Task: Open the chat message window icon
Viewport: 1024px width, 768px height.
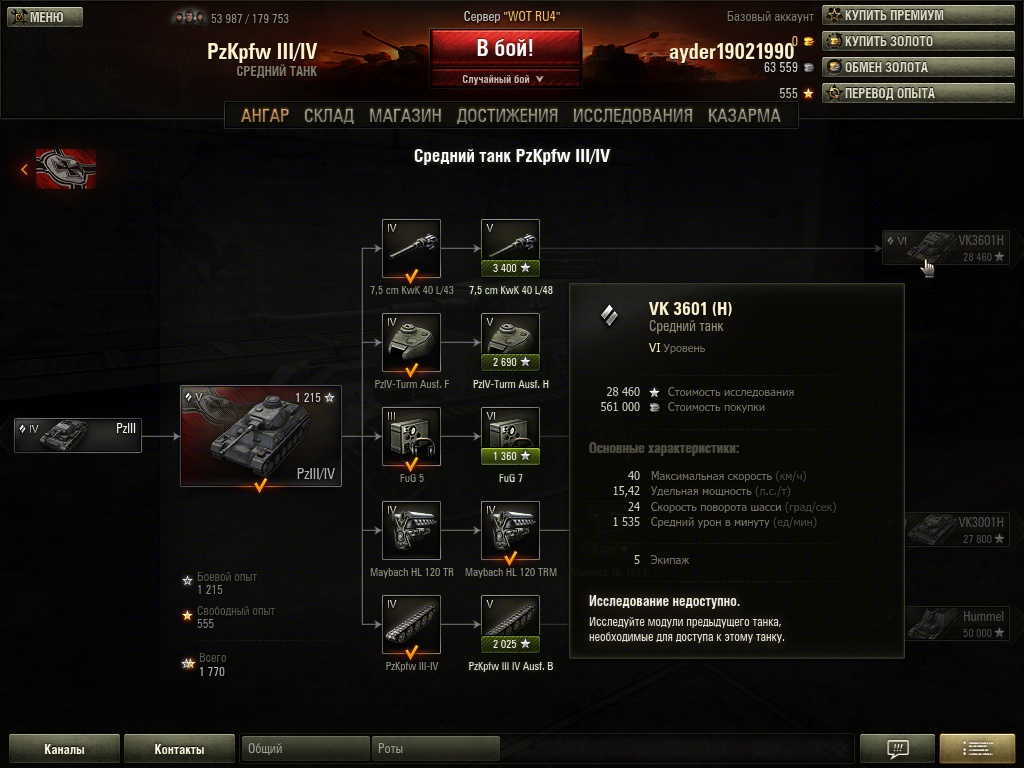Action: (897, 748)
